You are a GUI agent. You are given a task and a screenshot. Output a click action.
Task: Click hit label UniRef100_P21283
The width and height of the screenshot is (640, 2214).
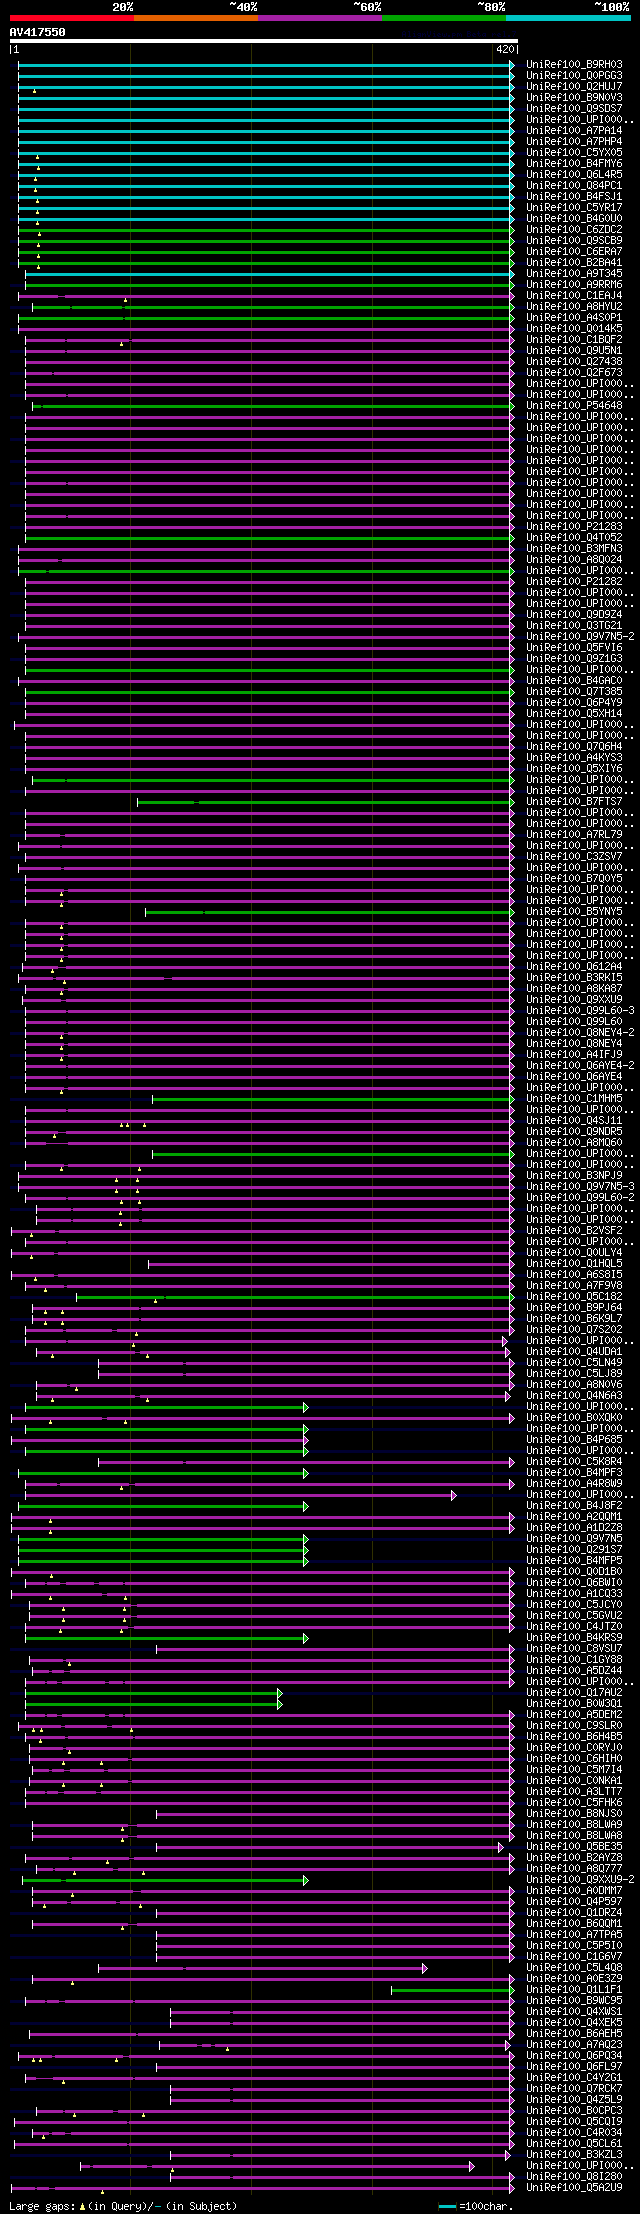pyautogui.click(x=574, y=526)
